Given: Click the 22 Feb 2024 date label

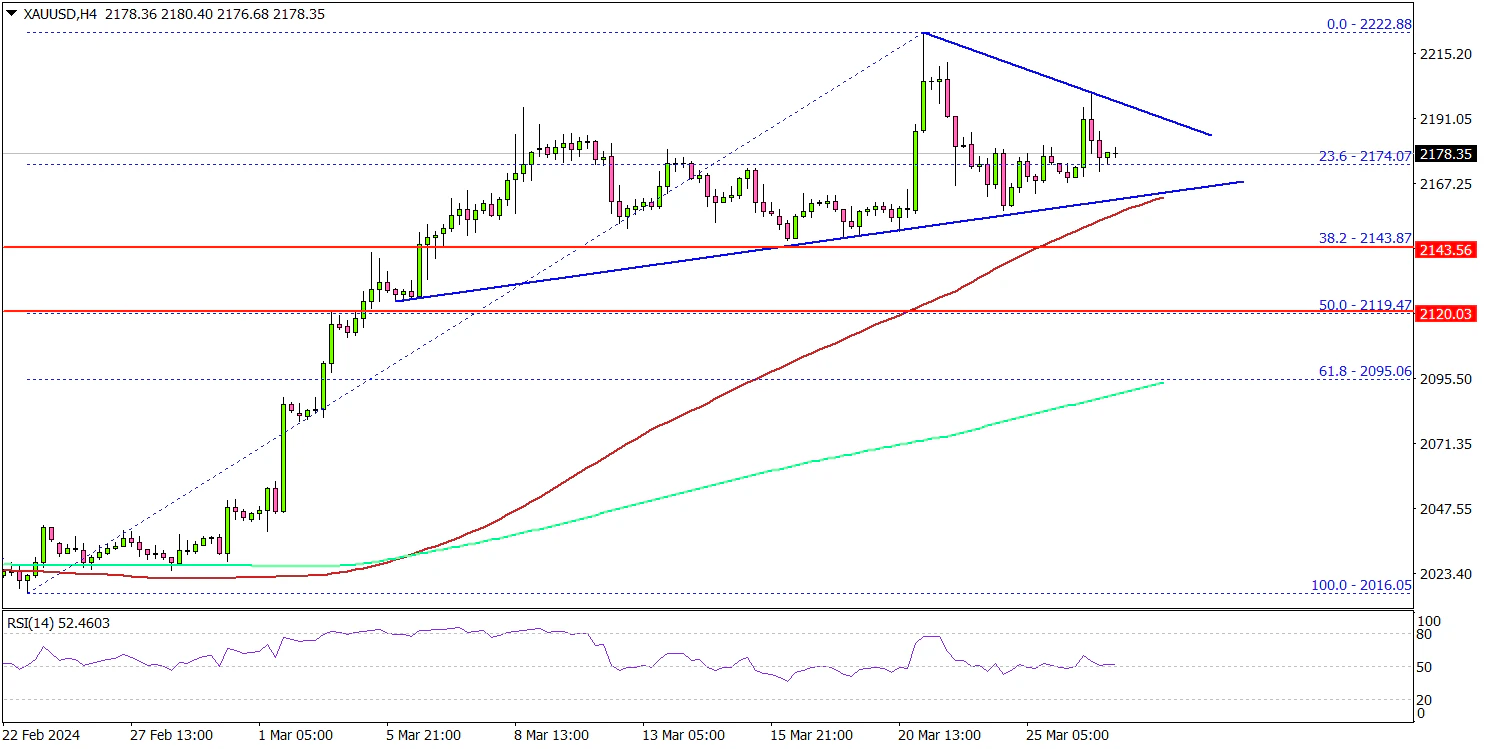Looking at the screenshot, I should [x=40, y=734].
